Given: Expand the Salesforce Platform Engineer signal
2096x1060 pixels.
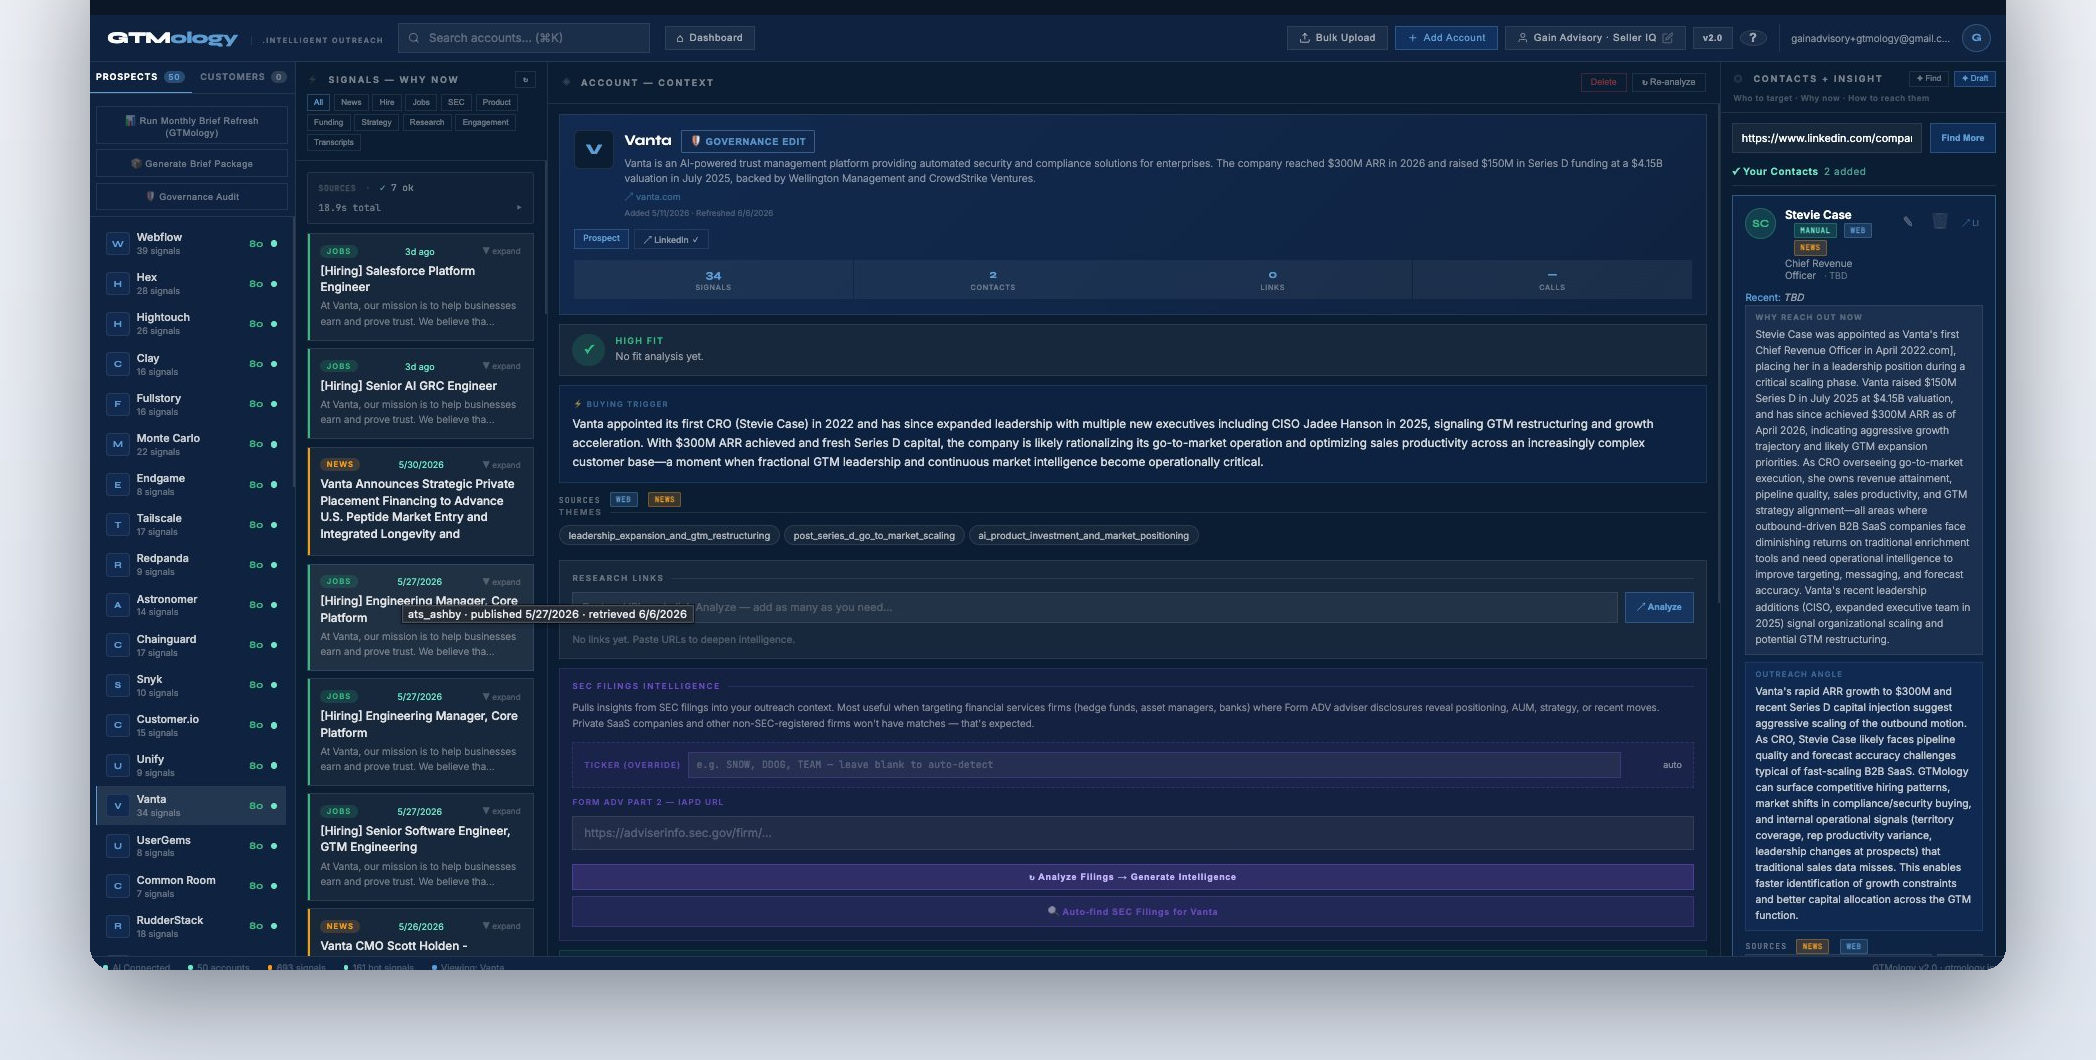Looking at the screenshot, I should [x=502, y=251].
